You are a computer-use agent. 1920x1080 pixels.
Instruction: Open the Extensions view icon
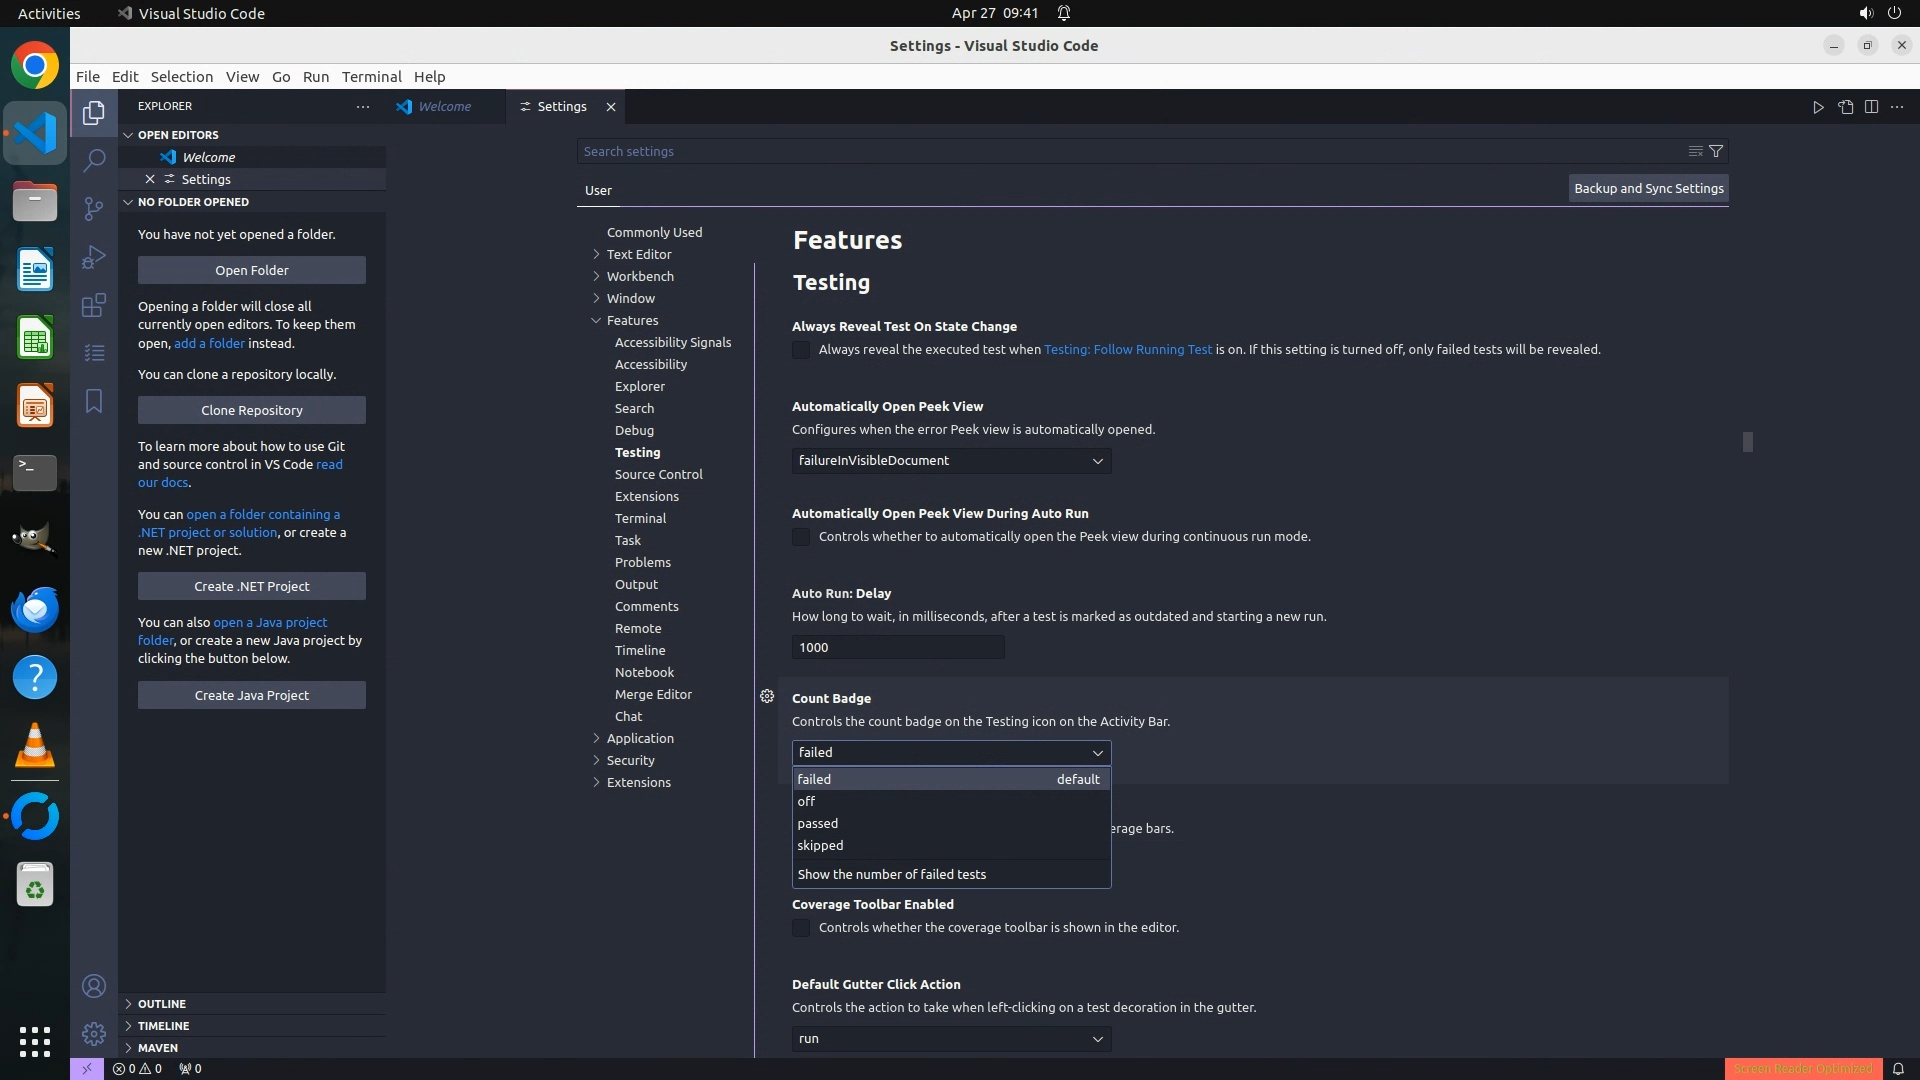[x=94, y=305]
